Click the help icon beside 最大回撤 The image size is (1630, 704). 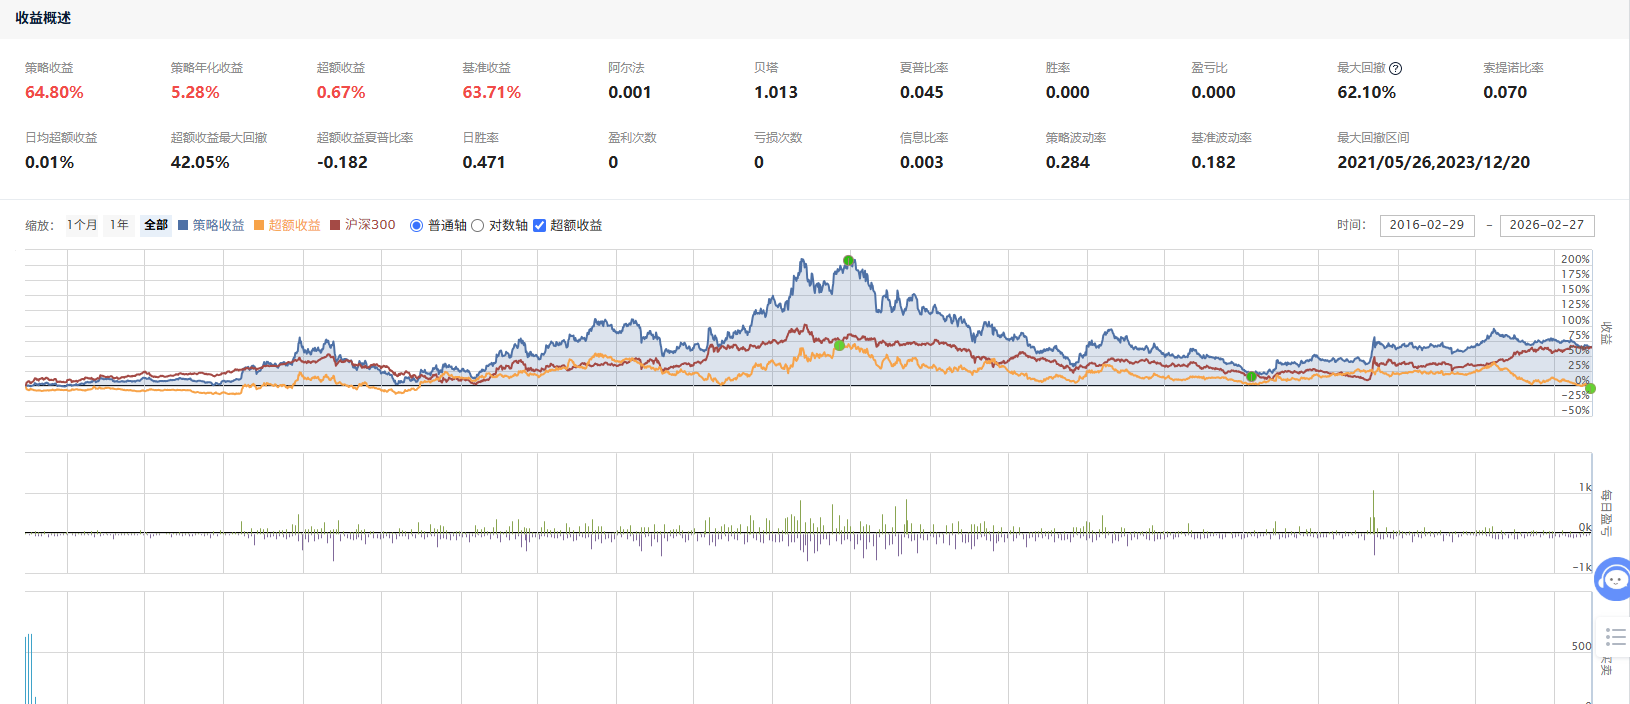(x=1395, y=69)
